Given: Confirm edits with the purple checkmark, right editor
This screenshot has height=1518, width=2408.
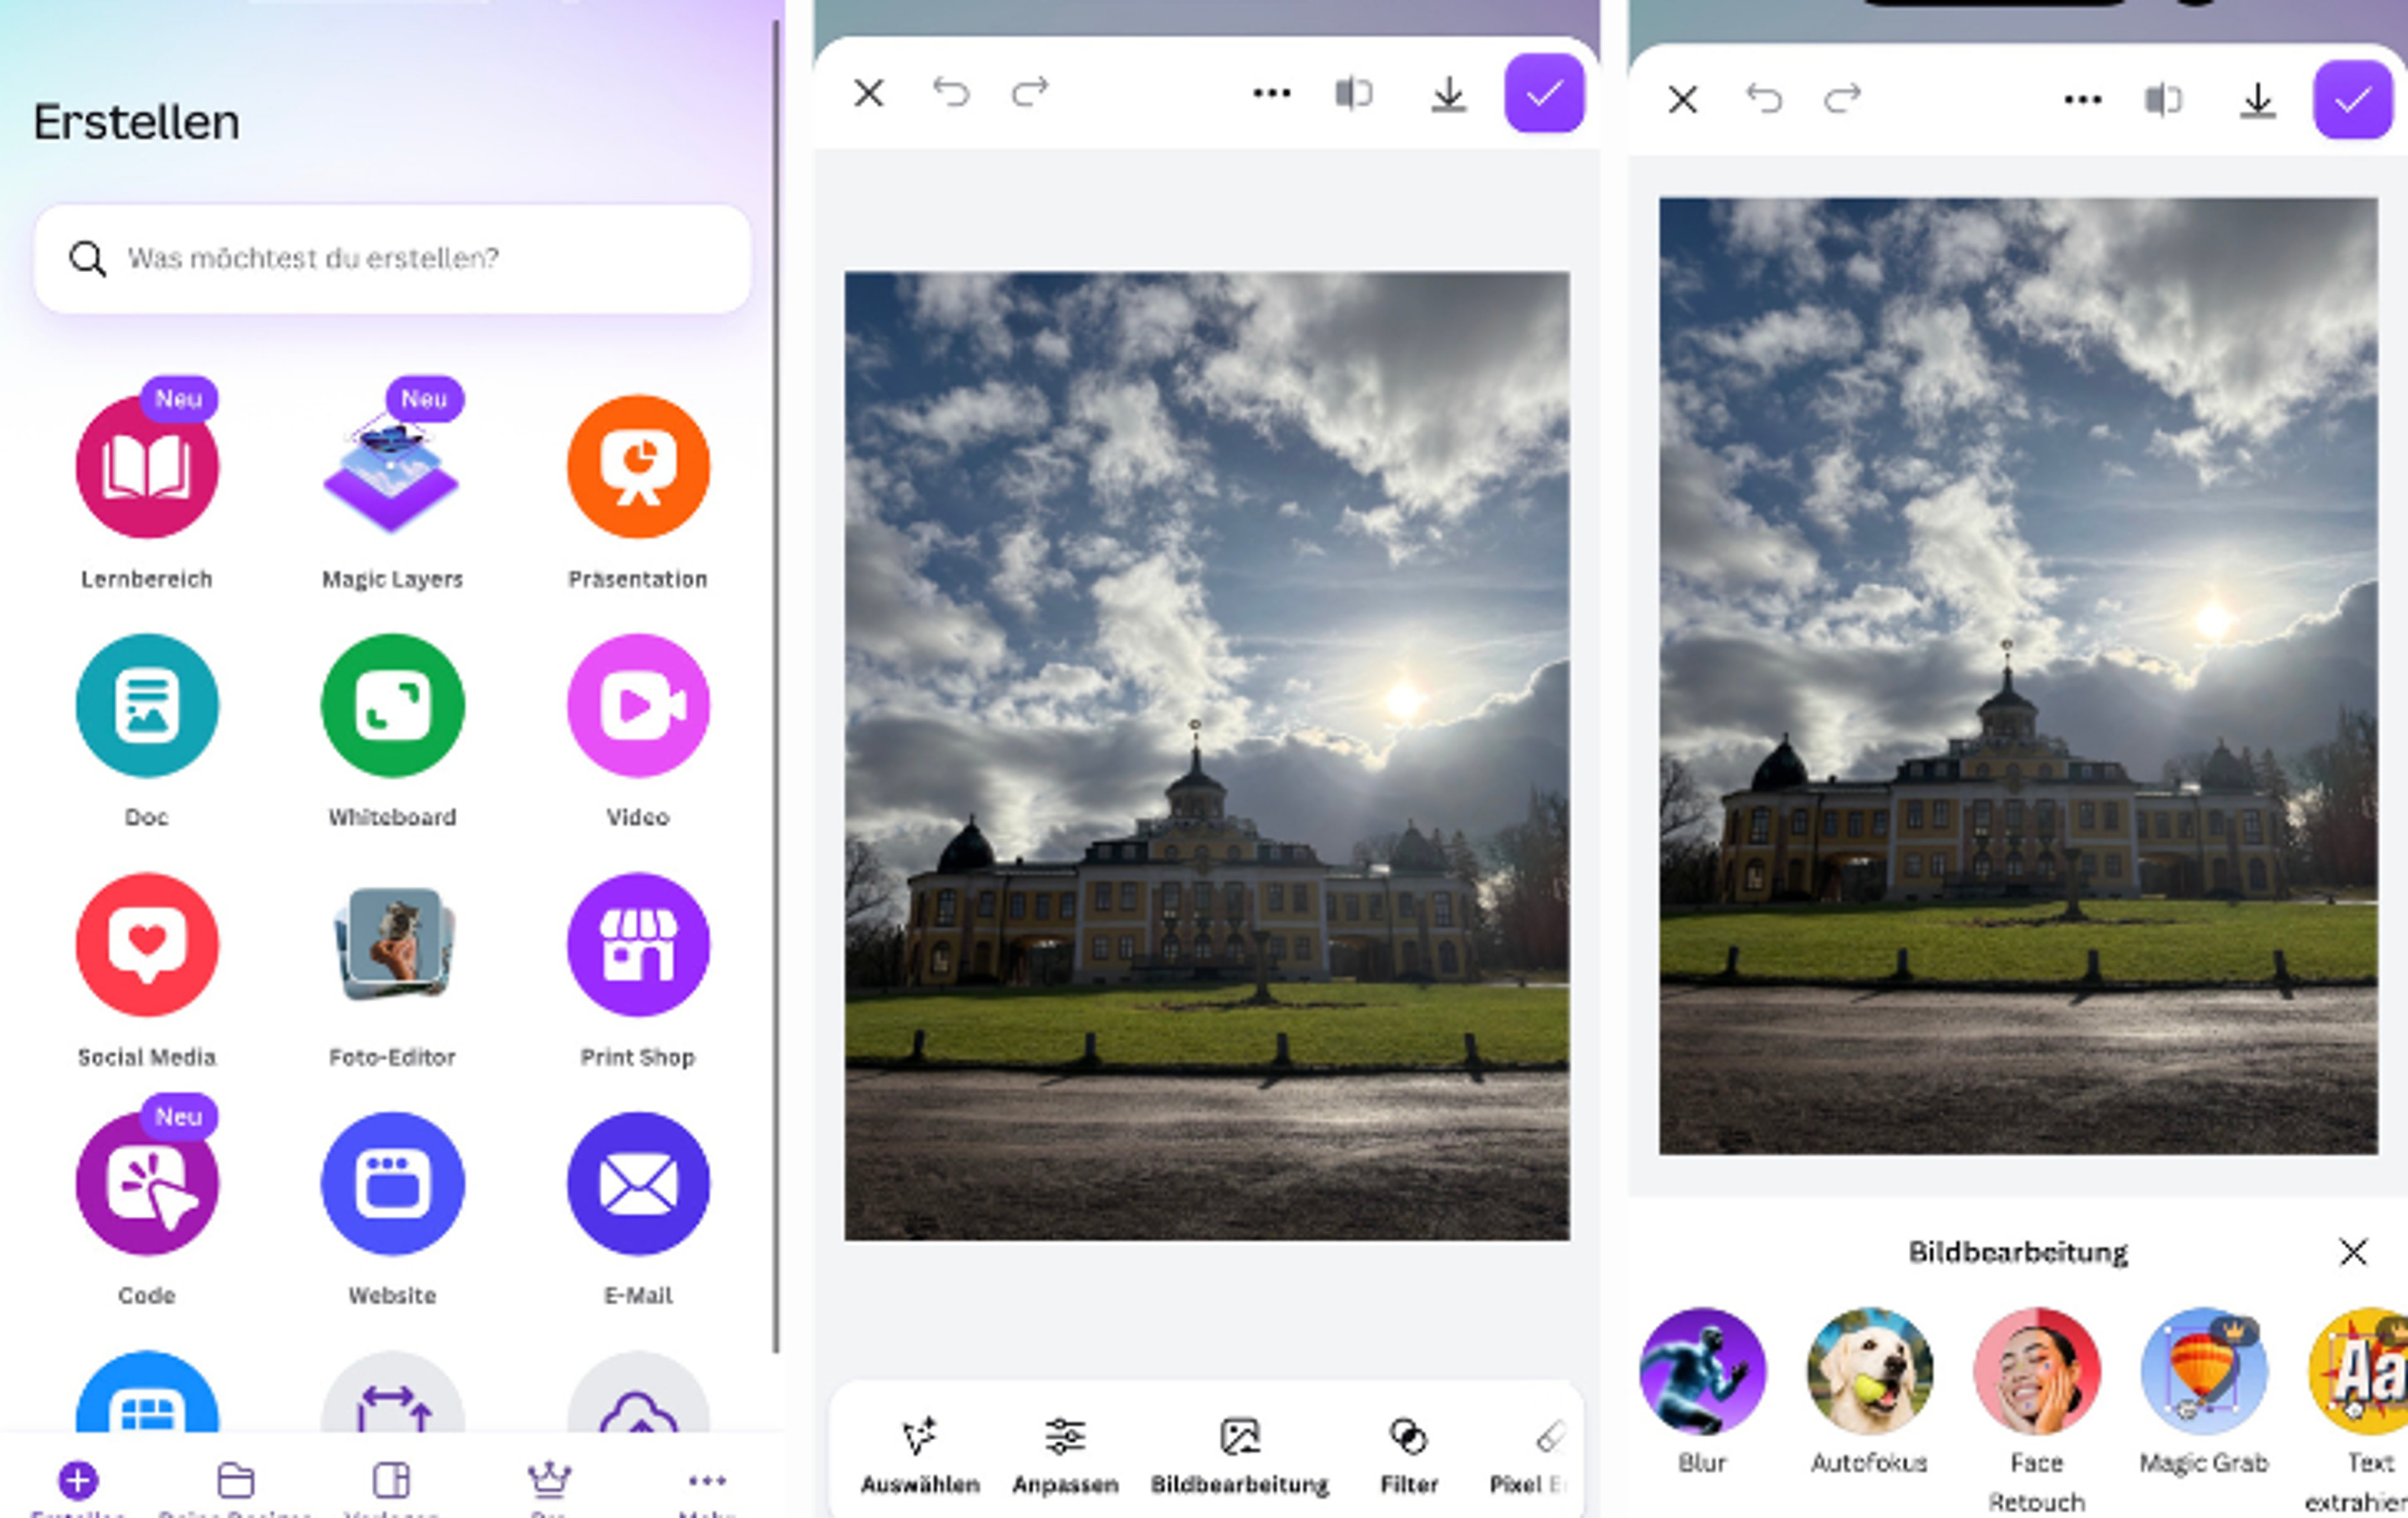Looking at the screenshot, I should pos(2353,100).
